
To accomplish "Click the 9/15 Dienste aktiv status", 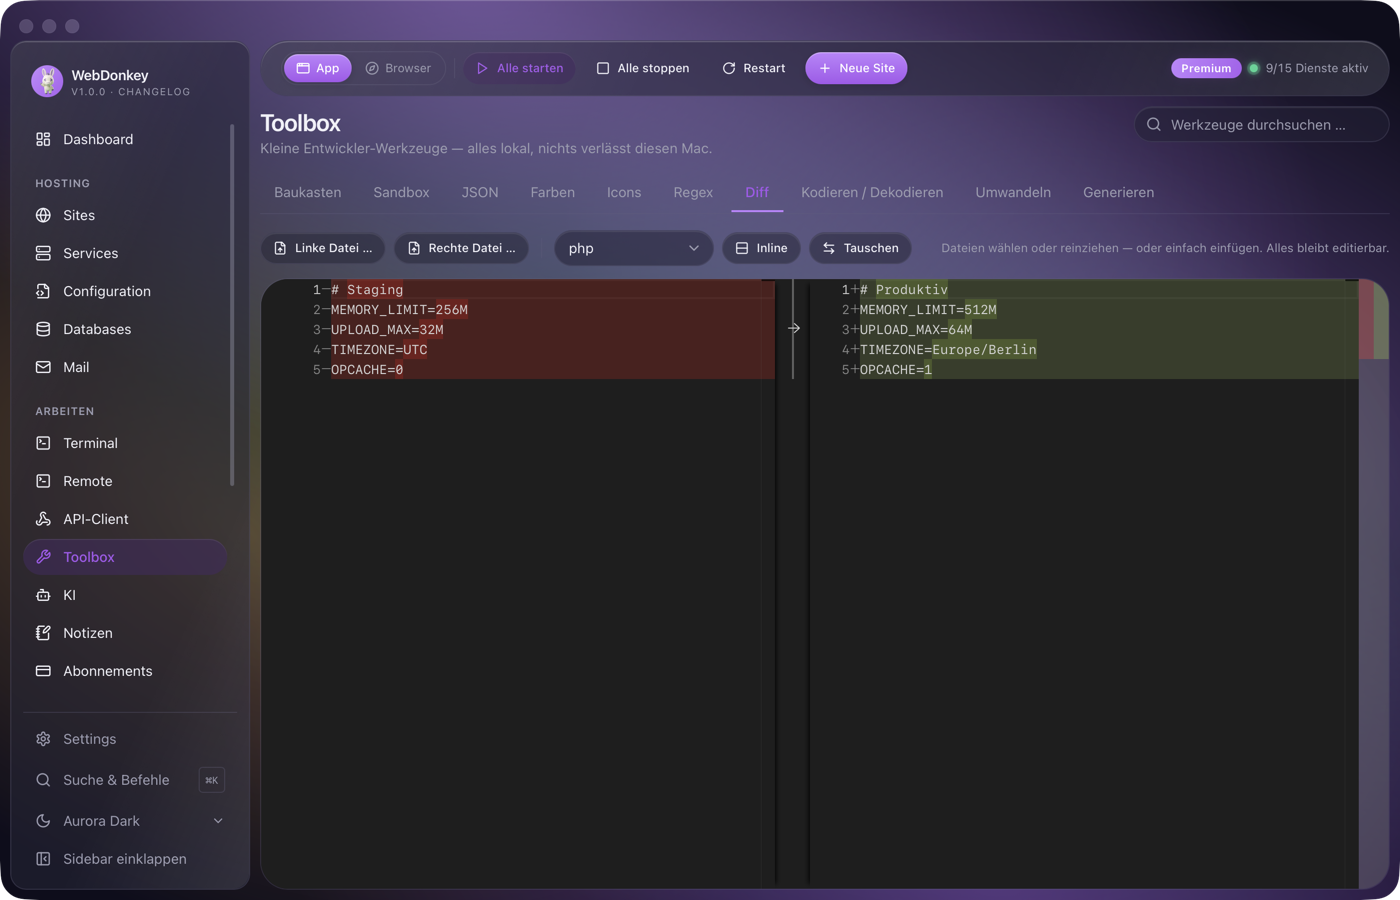I will [x=1316, y=68].
